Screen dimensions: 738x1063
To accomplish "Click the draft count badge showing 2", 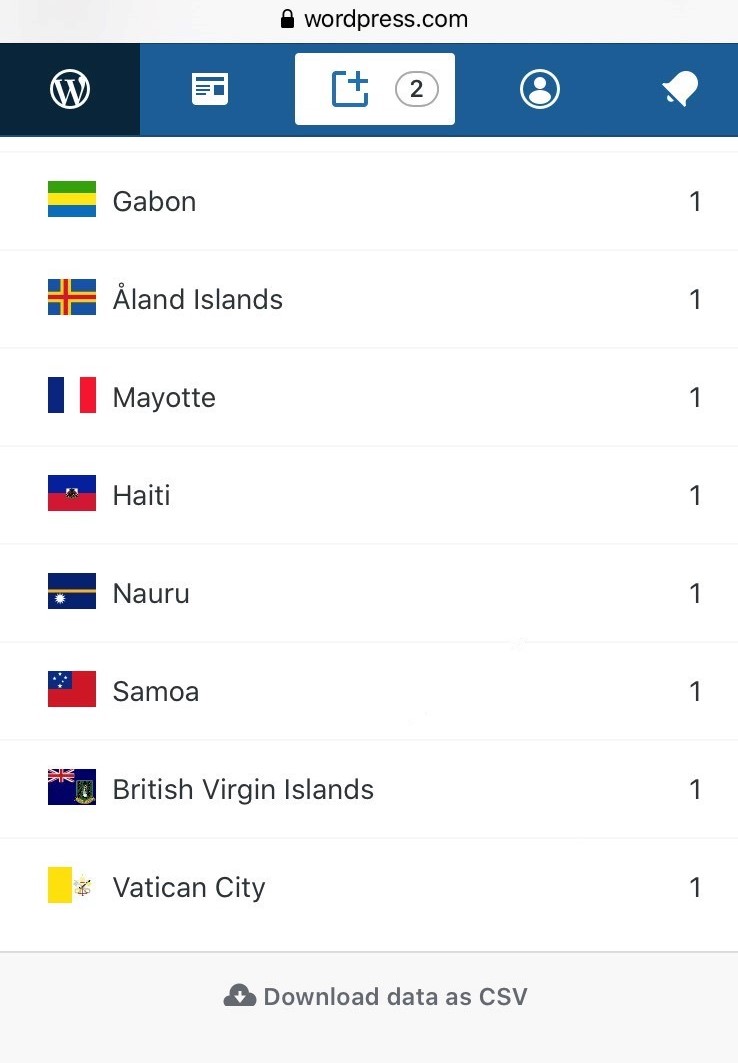I will point(416,90).
